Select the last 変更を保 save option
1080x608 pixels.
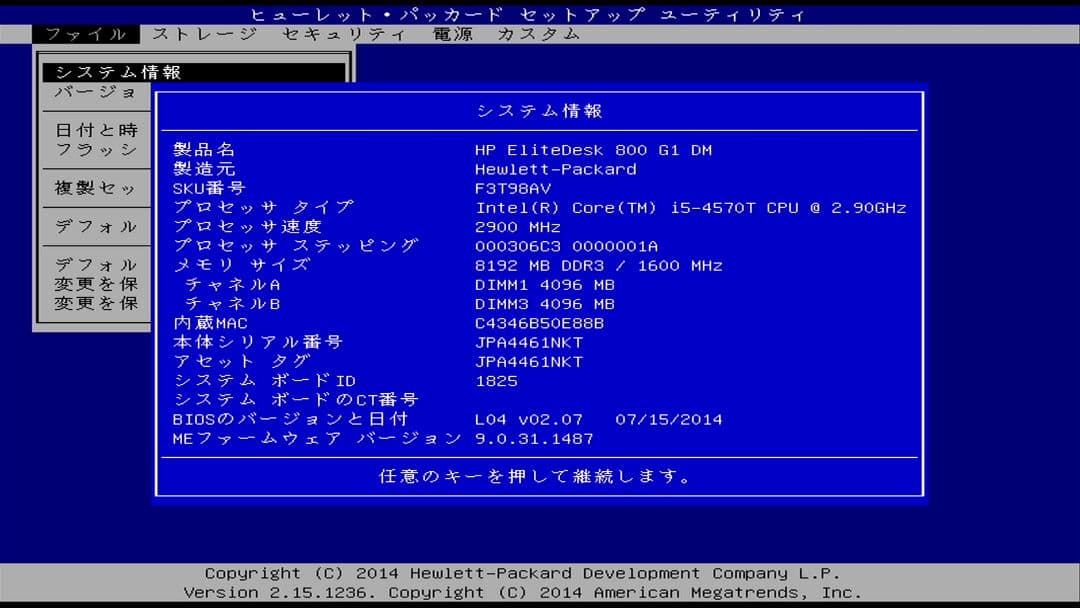point(95,303)
